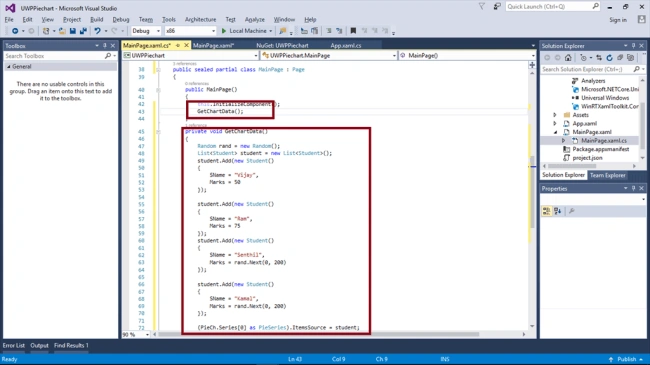The height and width of the screenshot is (365, 650).
Task: Toggle the bookmark icon in toolbar
Action: [x=353, y=31]
